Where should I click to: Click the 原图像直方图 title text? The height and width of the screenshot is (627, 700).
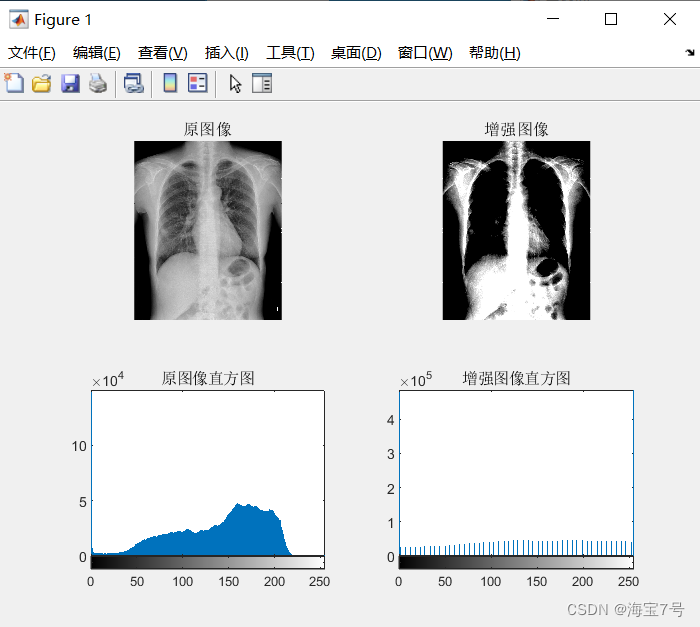[x=208, y=378]
